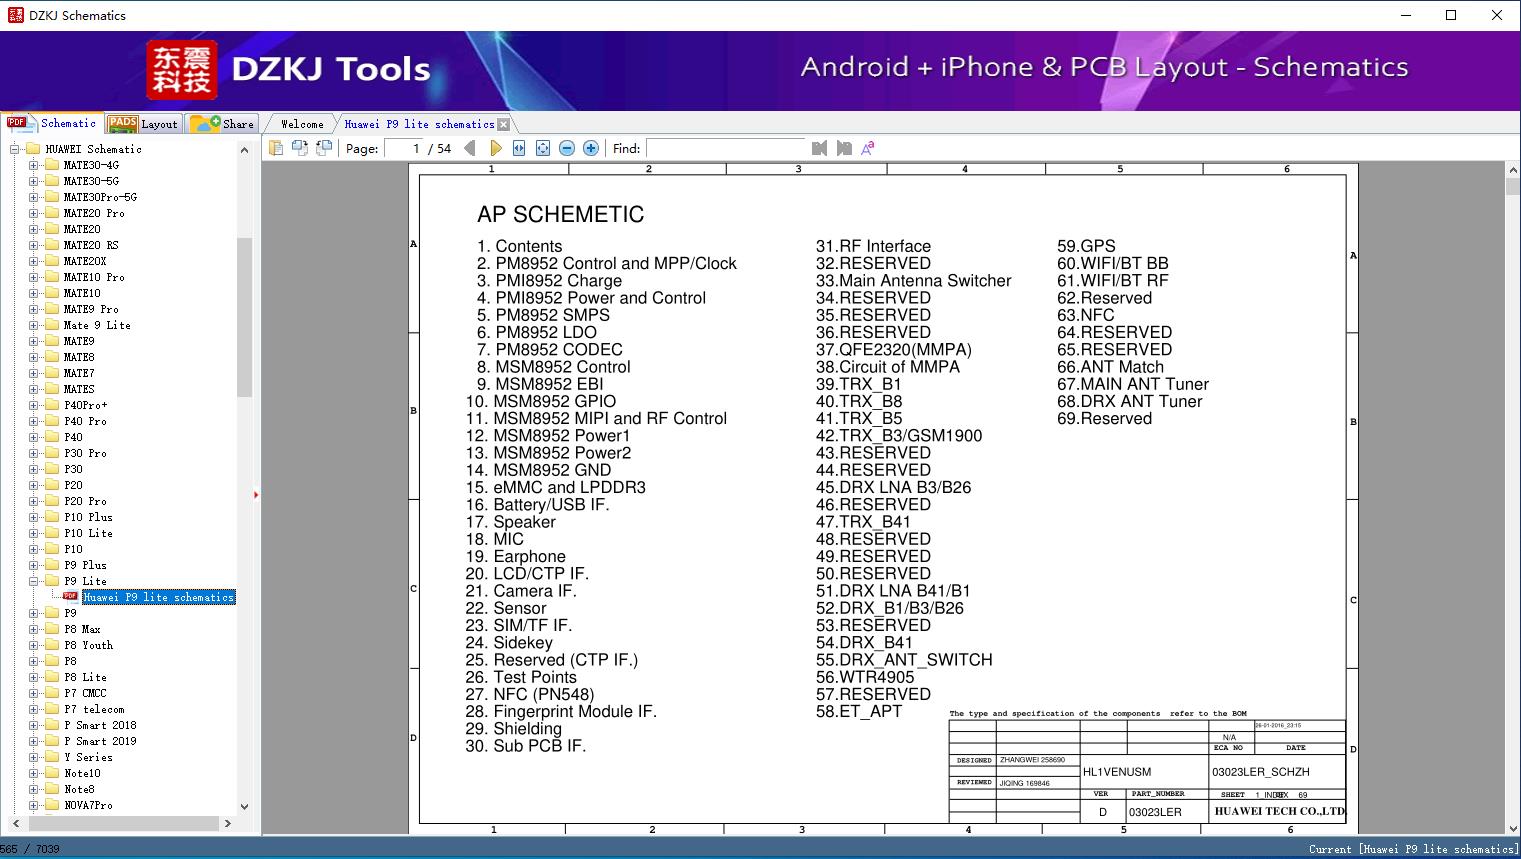Click the previous page arrow
Screen dimensions: 1521x859
point(470,148)
